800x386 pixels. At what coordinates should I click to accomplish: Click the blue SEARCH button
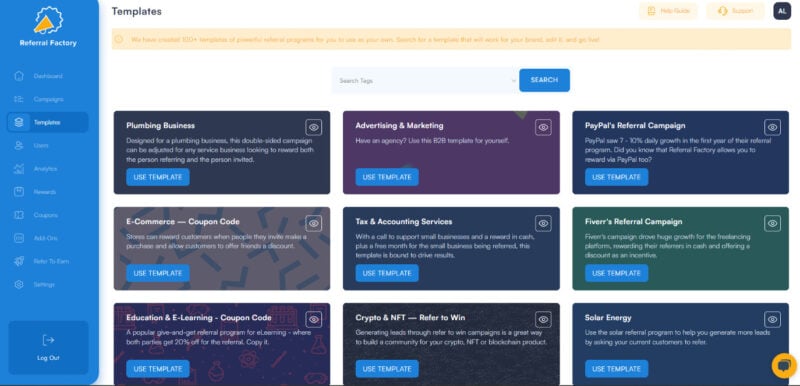click(544, 80)
